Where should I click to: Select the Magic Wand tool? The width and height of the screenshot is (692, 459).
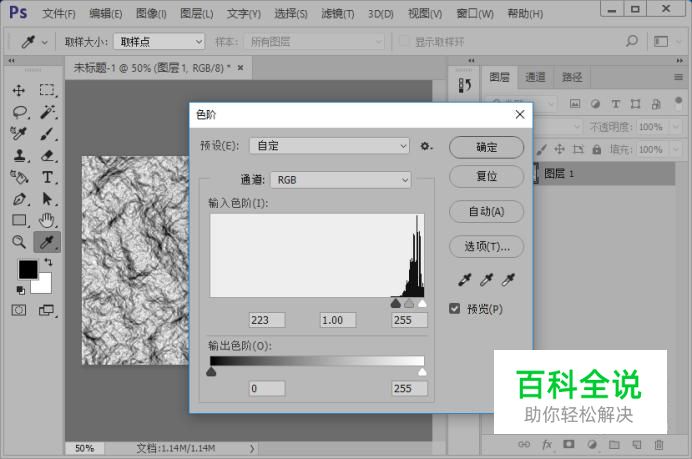click(47, 112)
